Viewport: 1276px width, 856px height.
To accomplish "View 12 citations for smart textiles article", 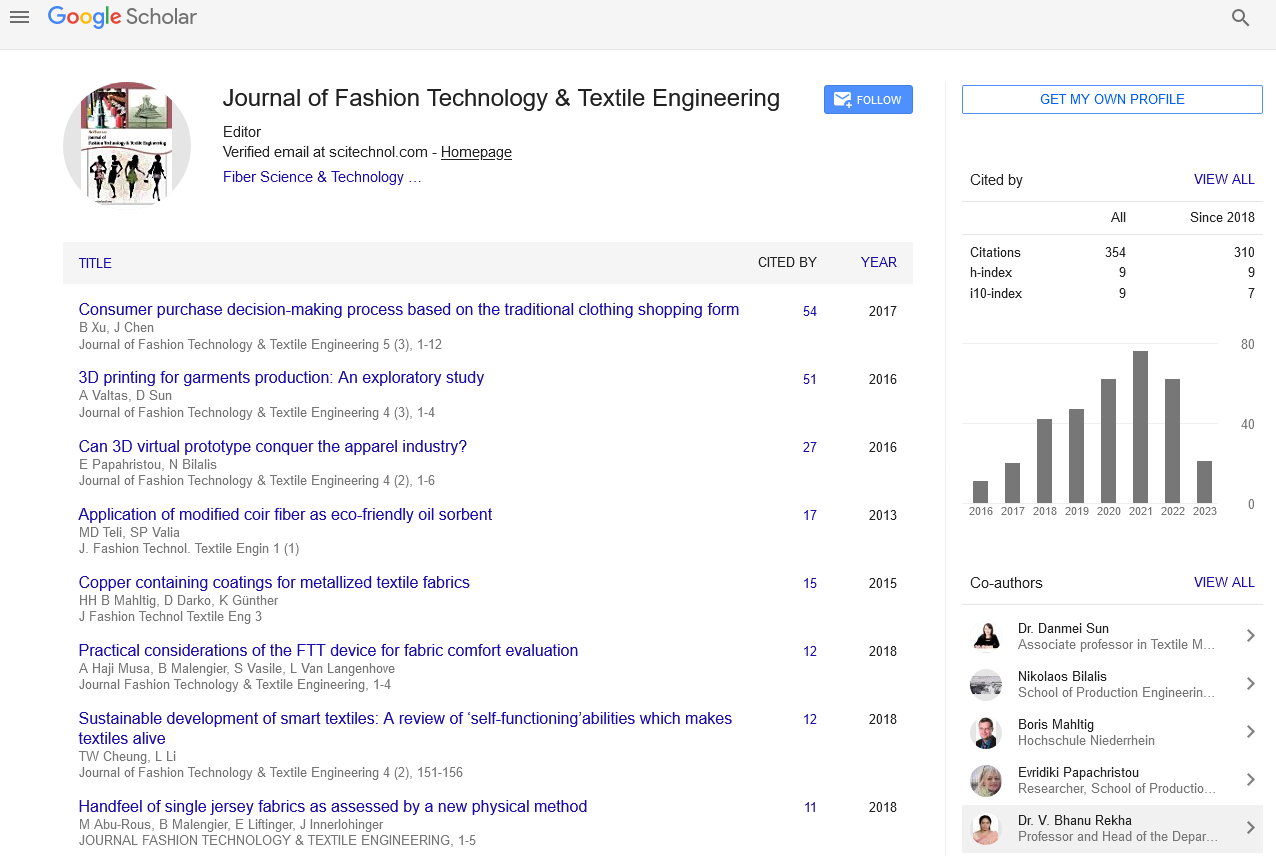I will pos(810,720).
